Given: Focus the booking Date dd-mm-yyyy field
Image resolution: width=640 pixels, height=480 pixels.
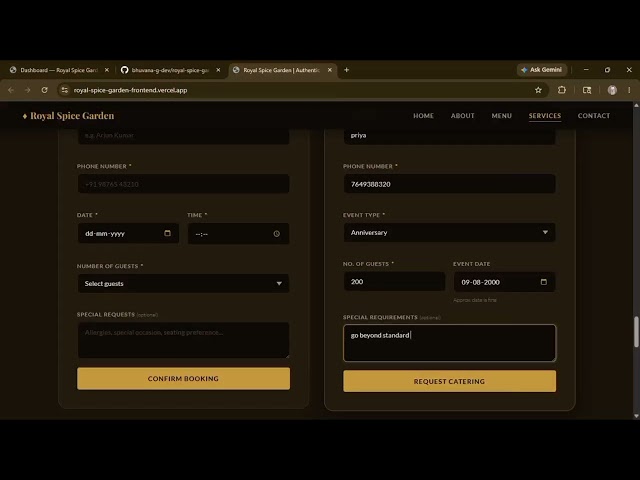Looking at the screenshot, I should click(x=128, y=233).
